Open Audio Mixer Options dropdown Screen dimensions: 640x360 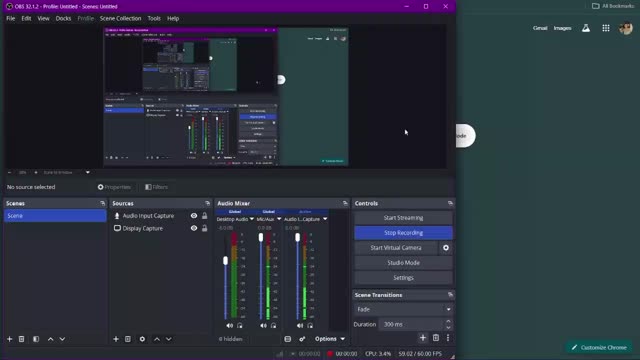(x=330, y=339)
